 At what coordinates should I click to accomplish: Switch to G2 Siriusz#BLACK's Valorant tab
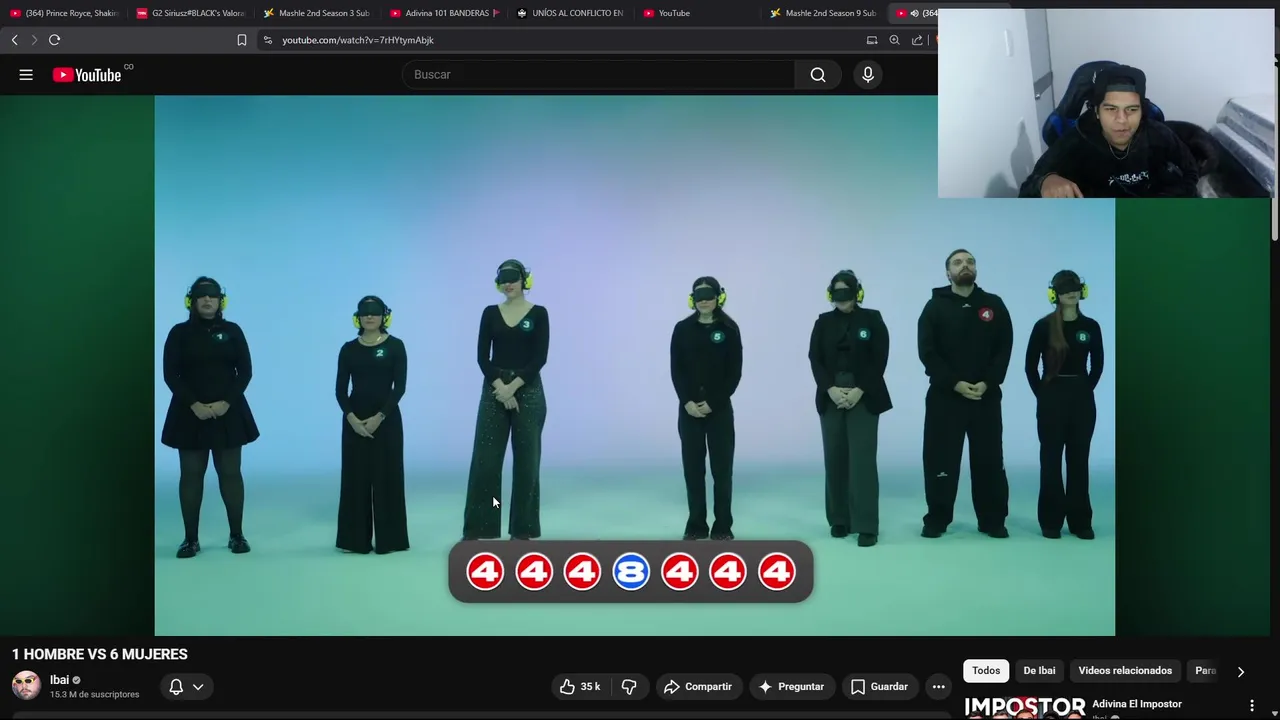coord(190,13)
